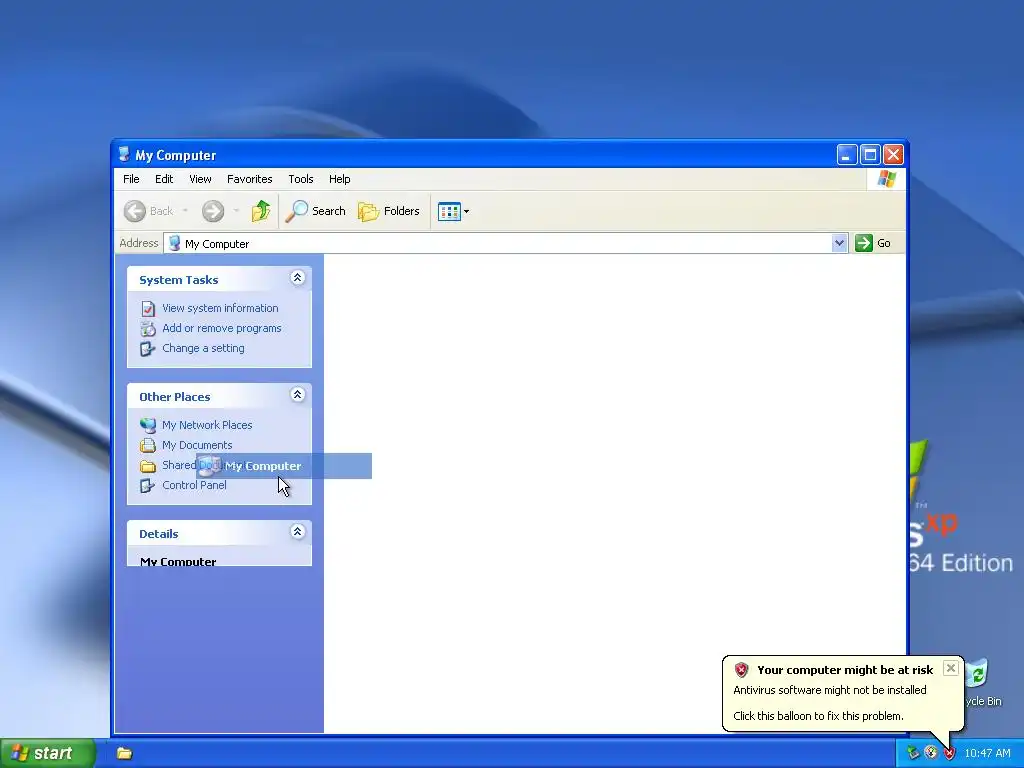Expand the Address bar dropdown

tap(839, 243)
